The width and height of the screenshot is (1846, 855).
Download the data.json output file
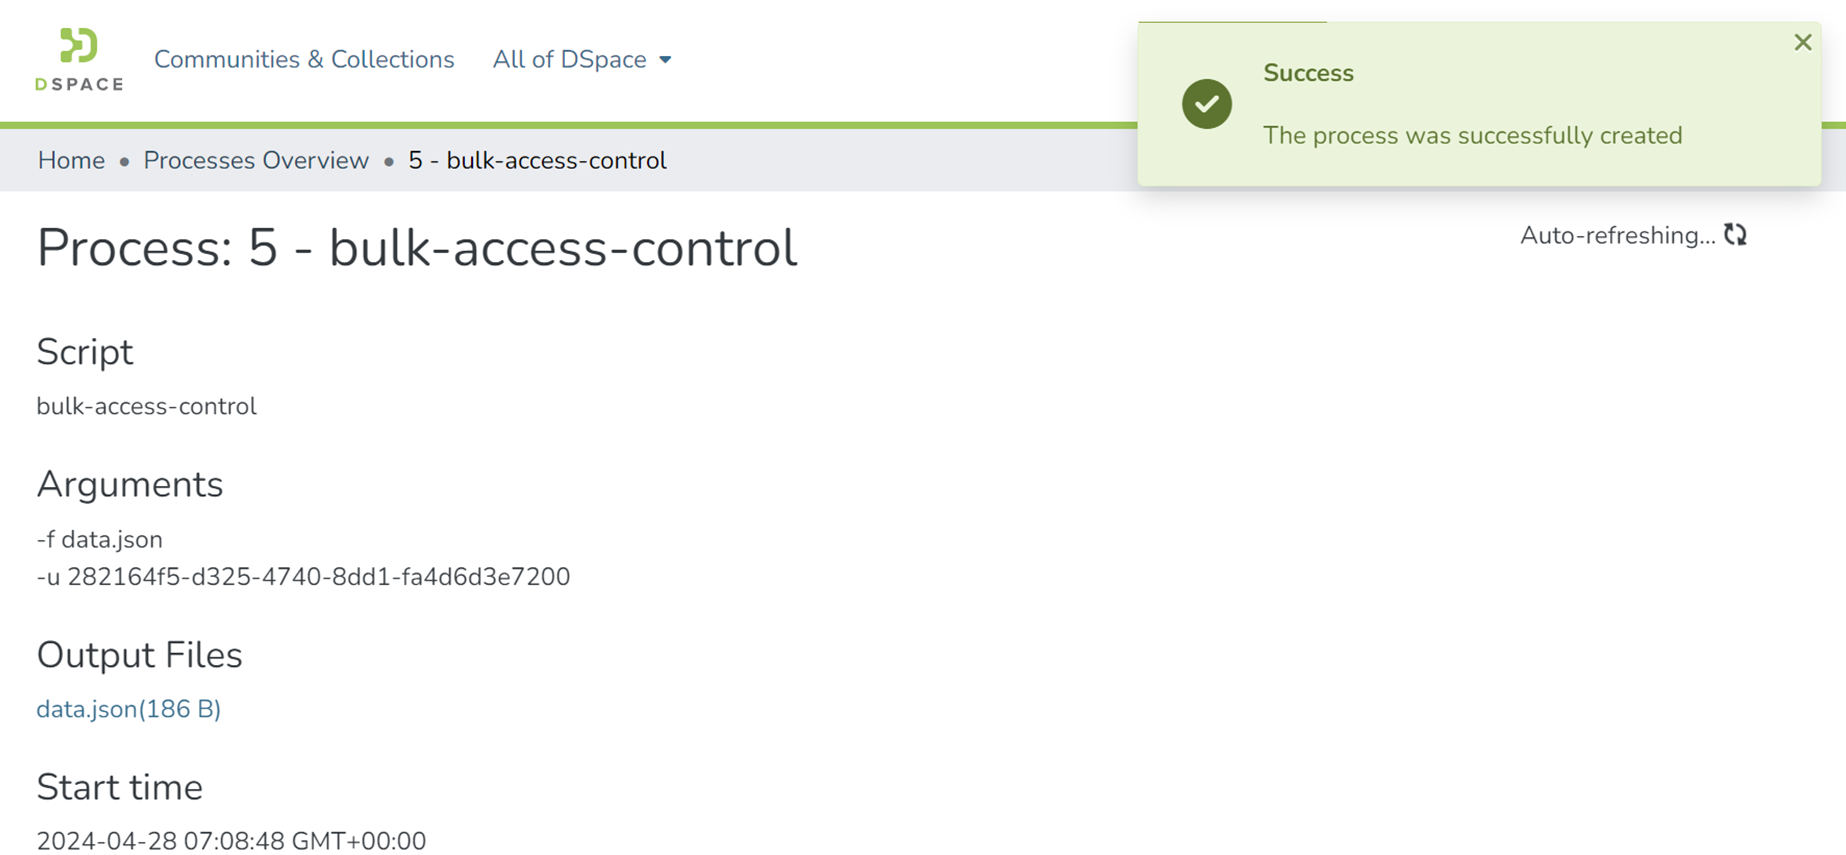click(128, 709)
